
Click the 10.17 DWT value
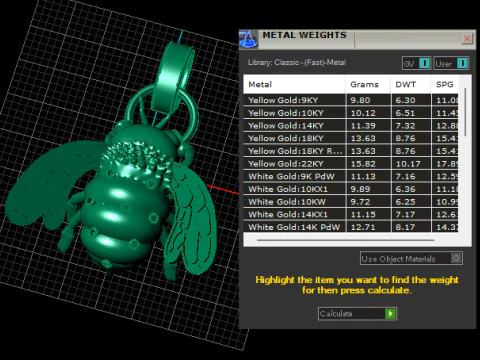point(408,164)
